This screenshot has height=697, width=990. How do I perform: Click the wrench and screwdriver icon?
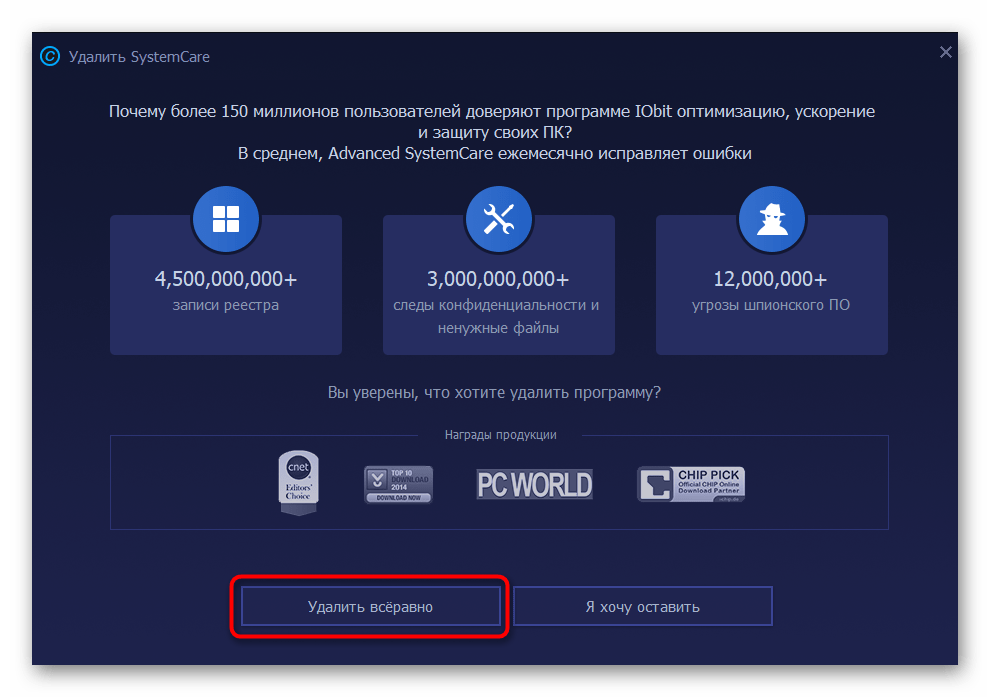click(x=499, y=219)
